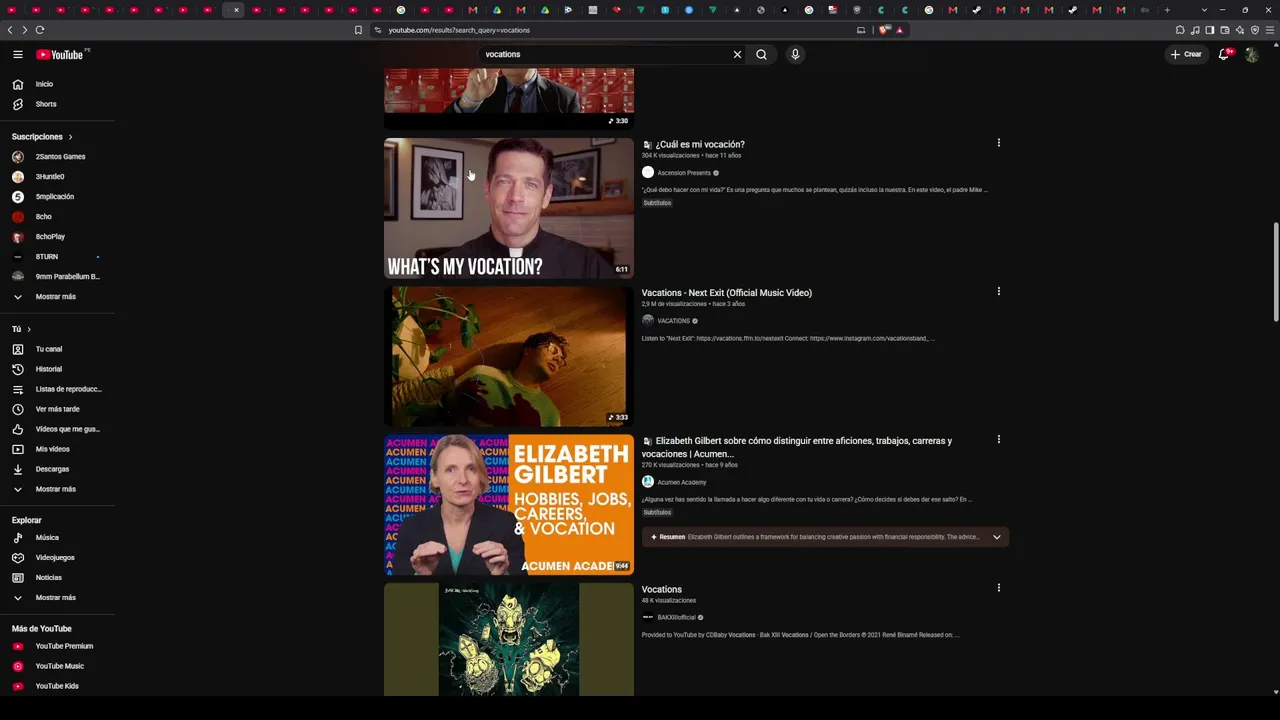Open the 5mplicación subscription
The height and width of the screenshot is (720, 1280).
pyautogui.click(x=57, y=197)
